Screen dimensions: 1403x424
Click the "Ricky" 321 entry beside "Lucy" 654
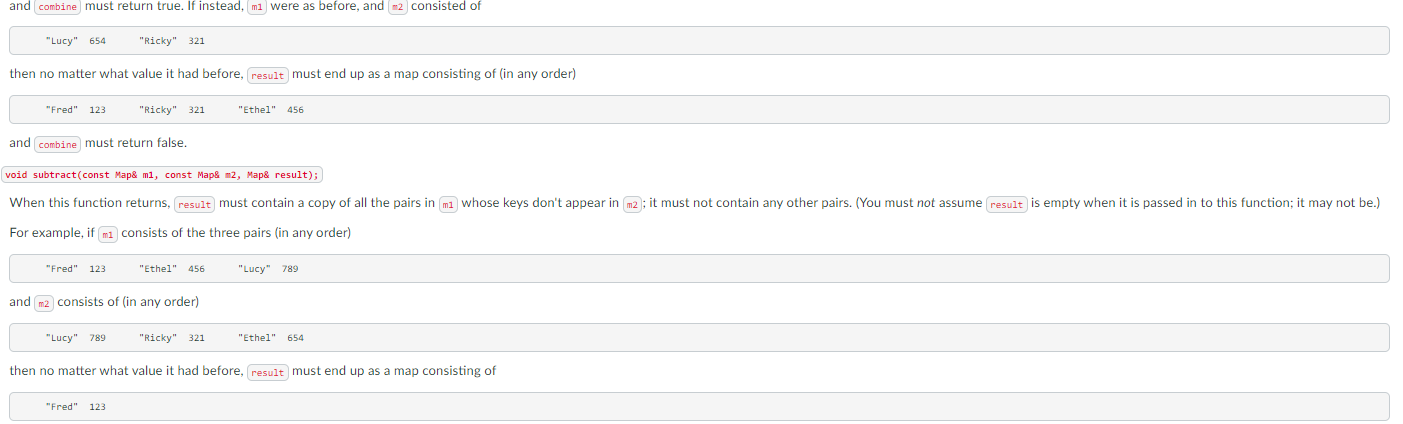pyautogui.click(x=172, y=41)
